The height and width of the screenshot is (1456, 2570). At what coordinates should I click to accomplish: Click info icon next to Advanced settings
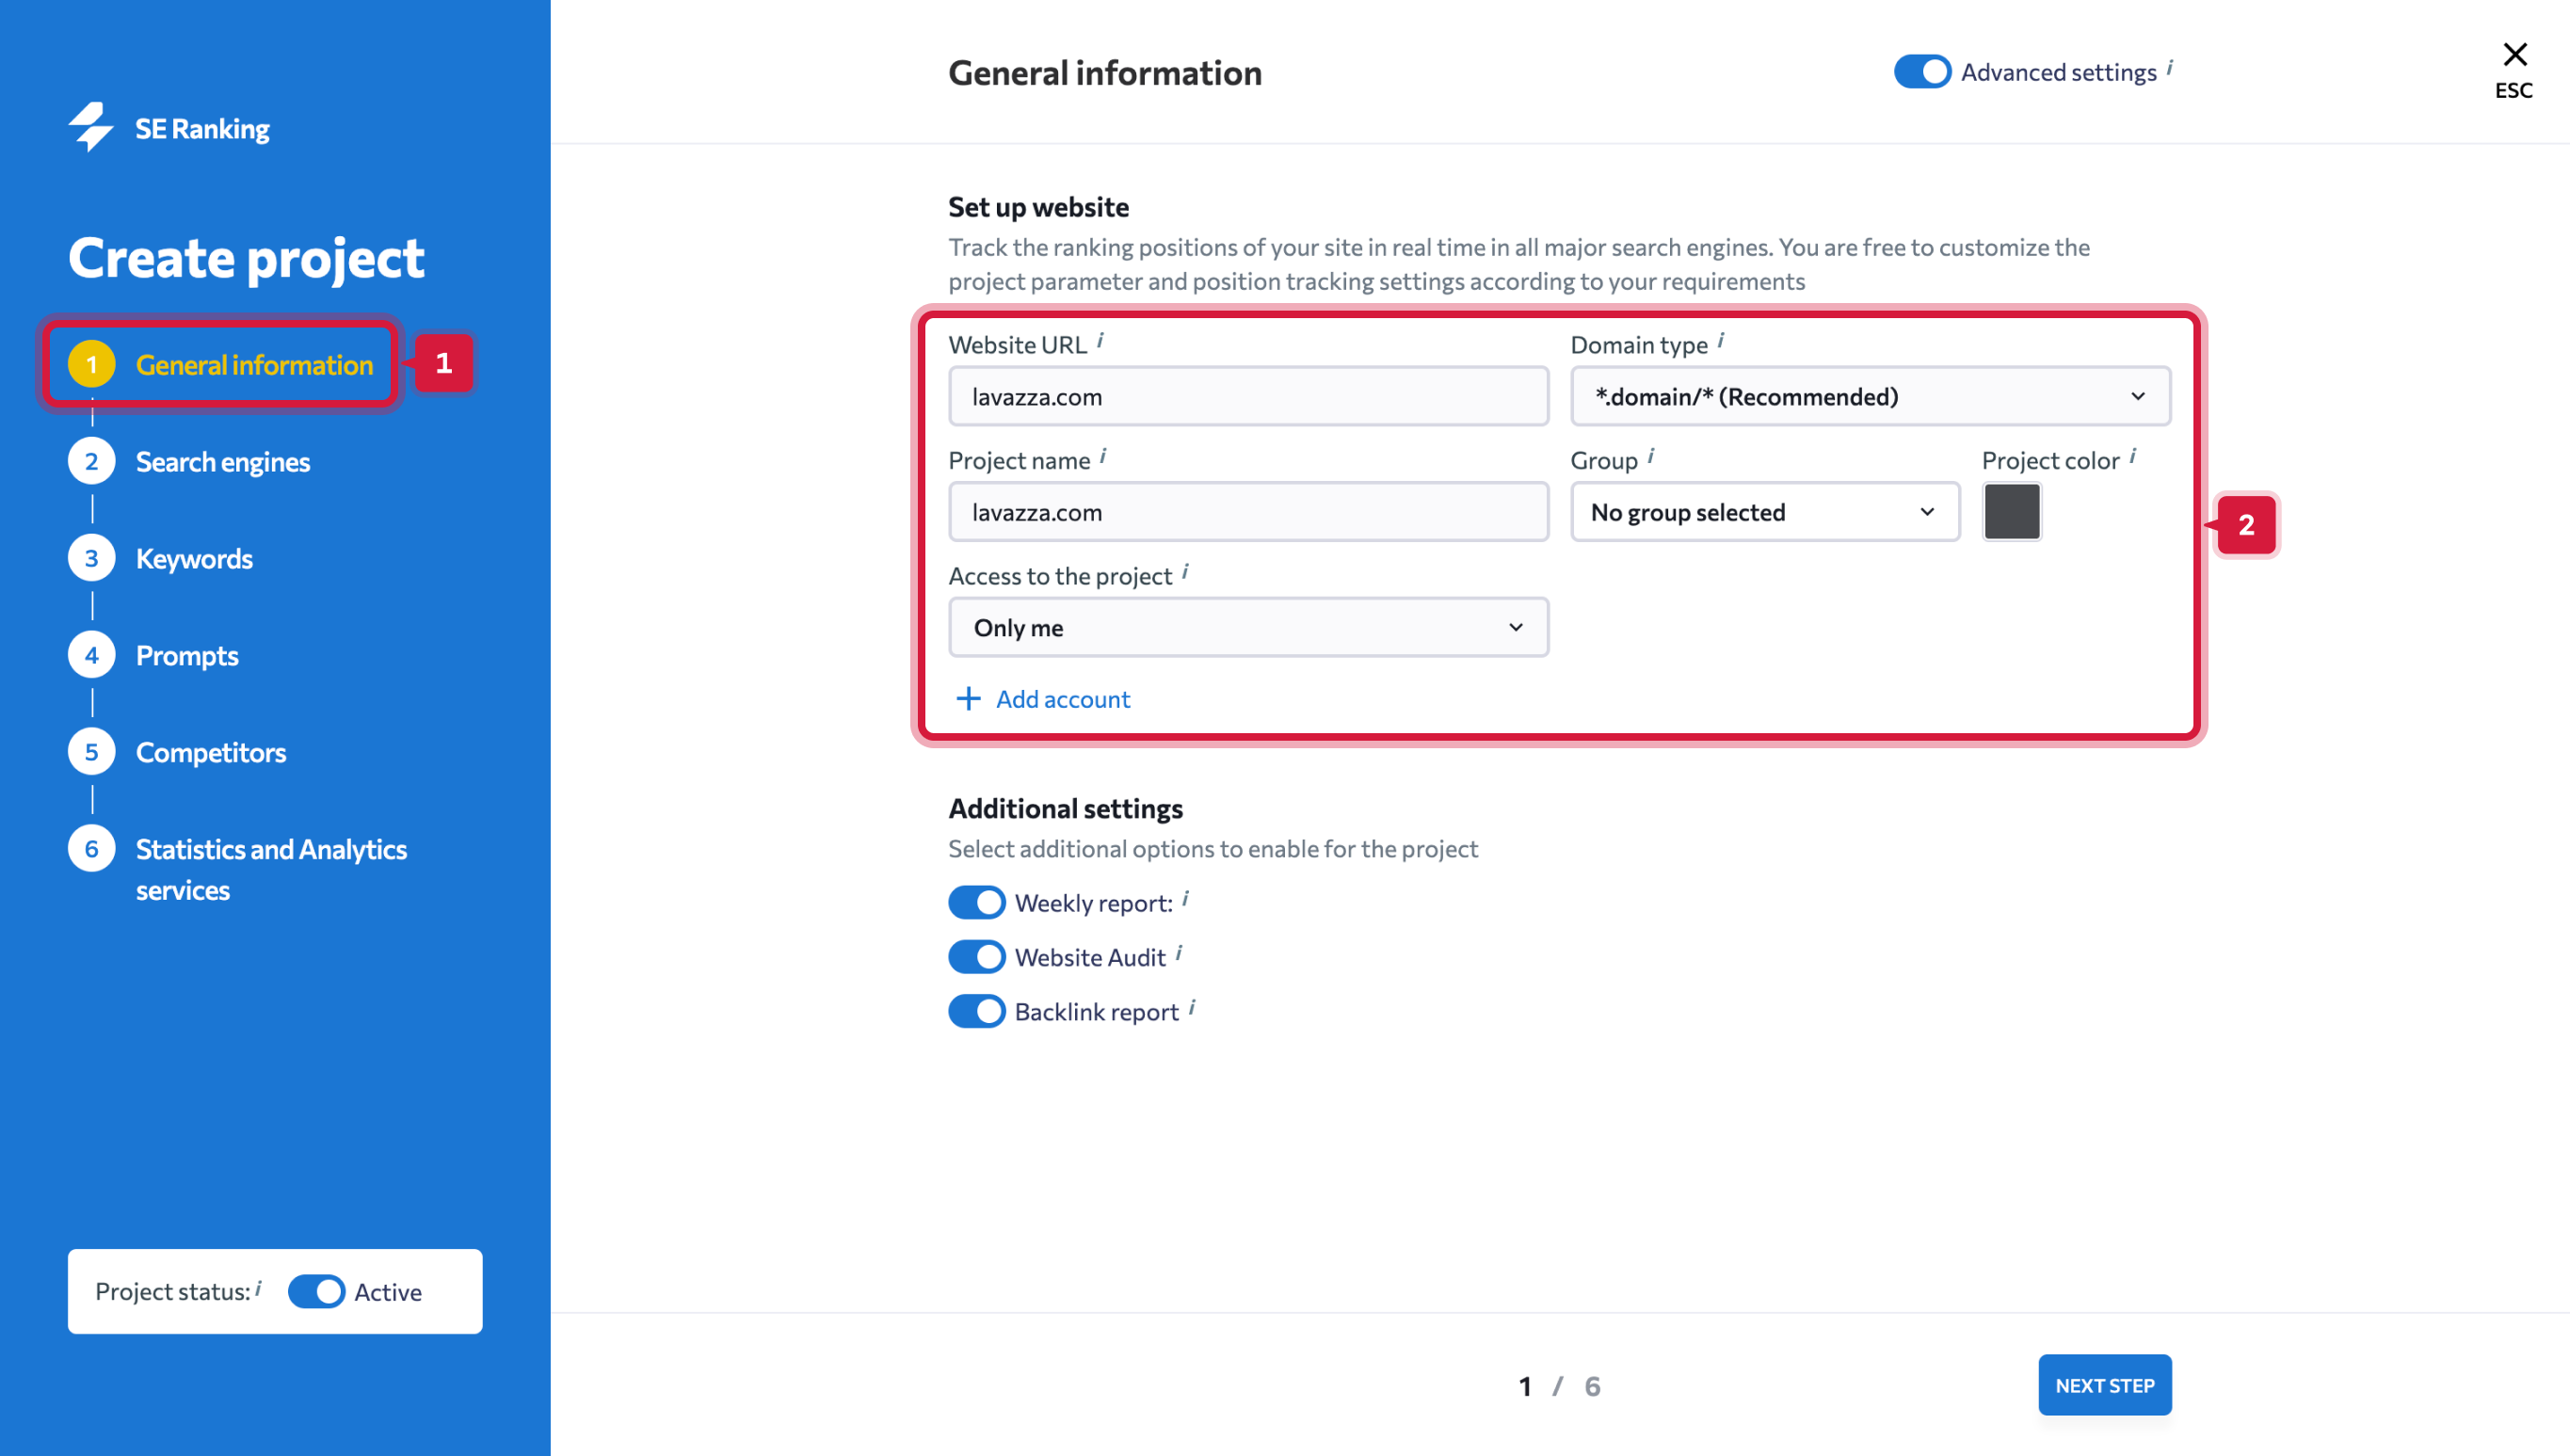pyautogui.click(x=2169, y=68)
